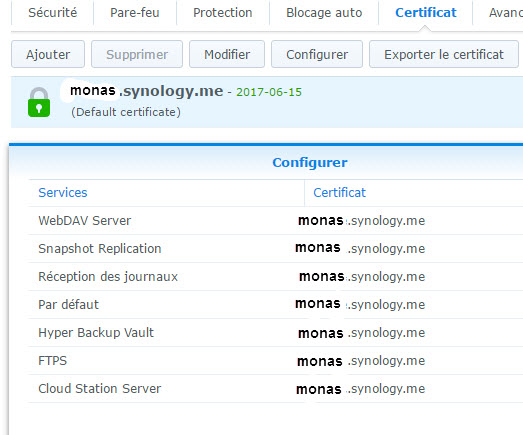Click the Supprimer button
This screenshot has height=435, width=523.
pos(137,54)
